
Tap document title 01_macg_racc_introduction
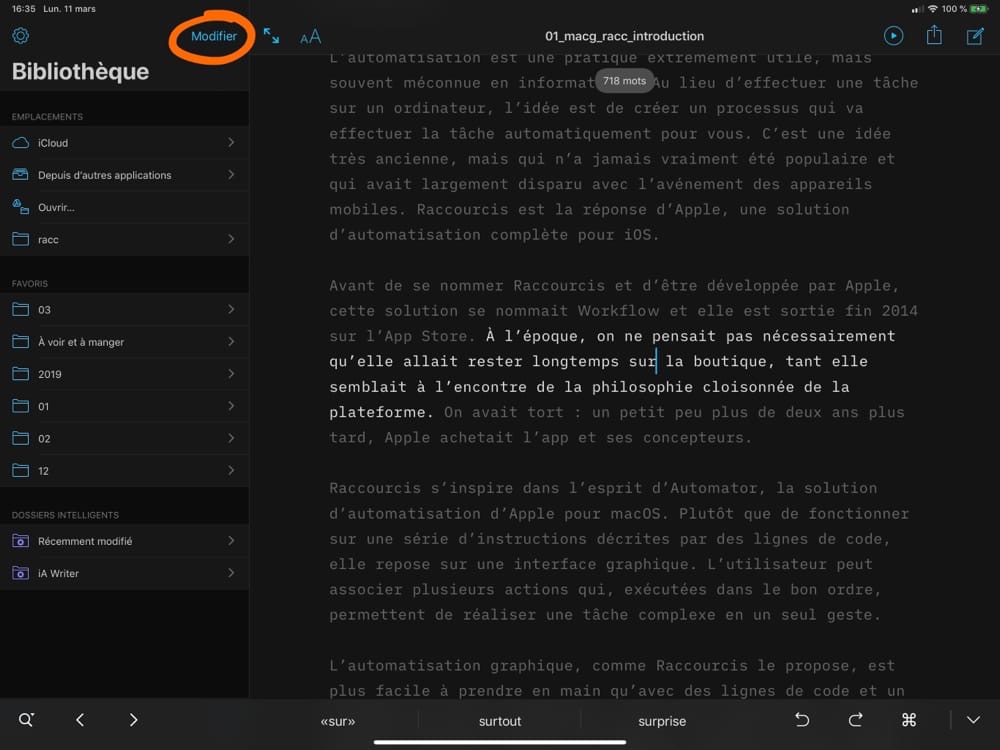coord(624,36)
